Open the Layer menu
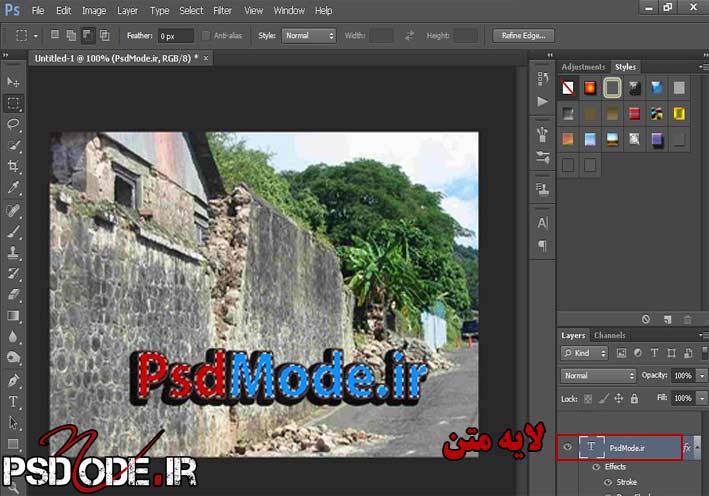This screenshot has width=709, height=496. pos(127,10)
